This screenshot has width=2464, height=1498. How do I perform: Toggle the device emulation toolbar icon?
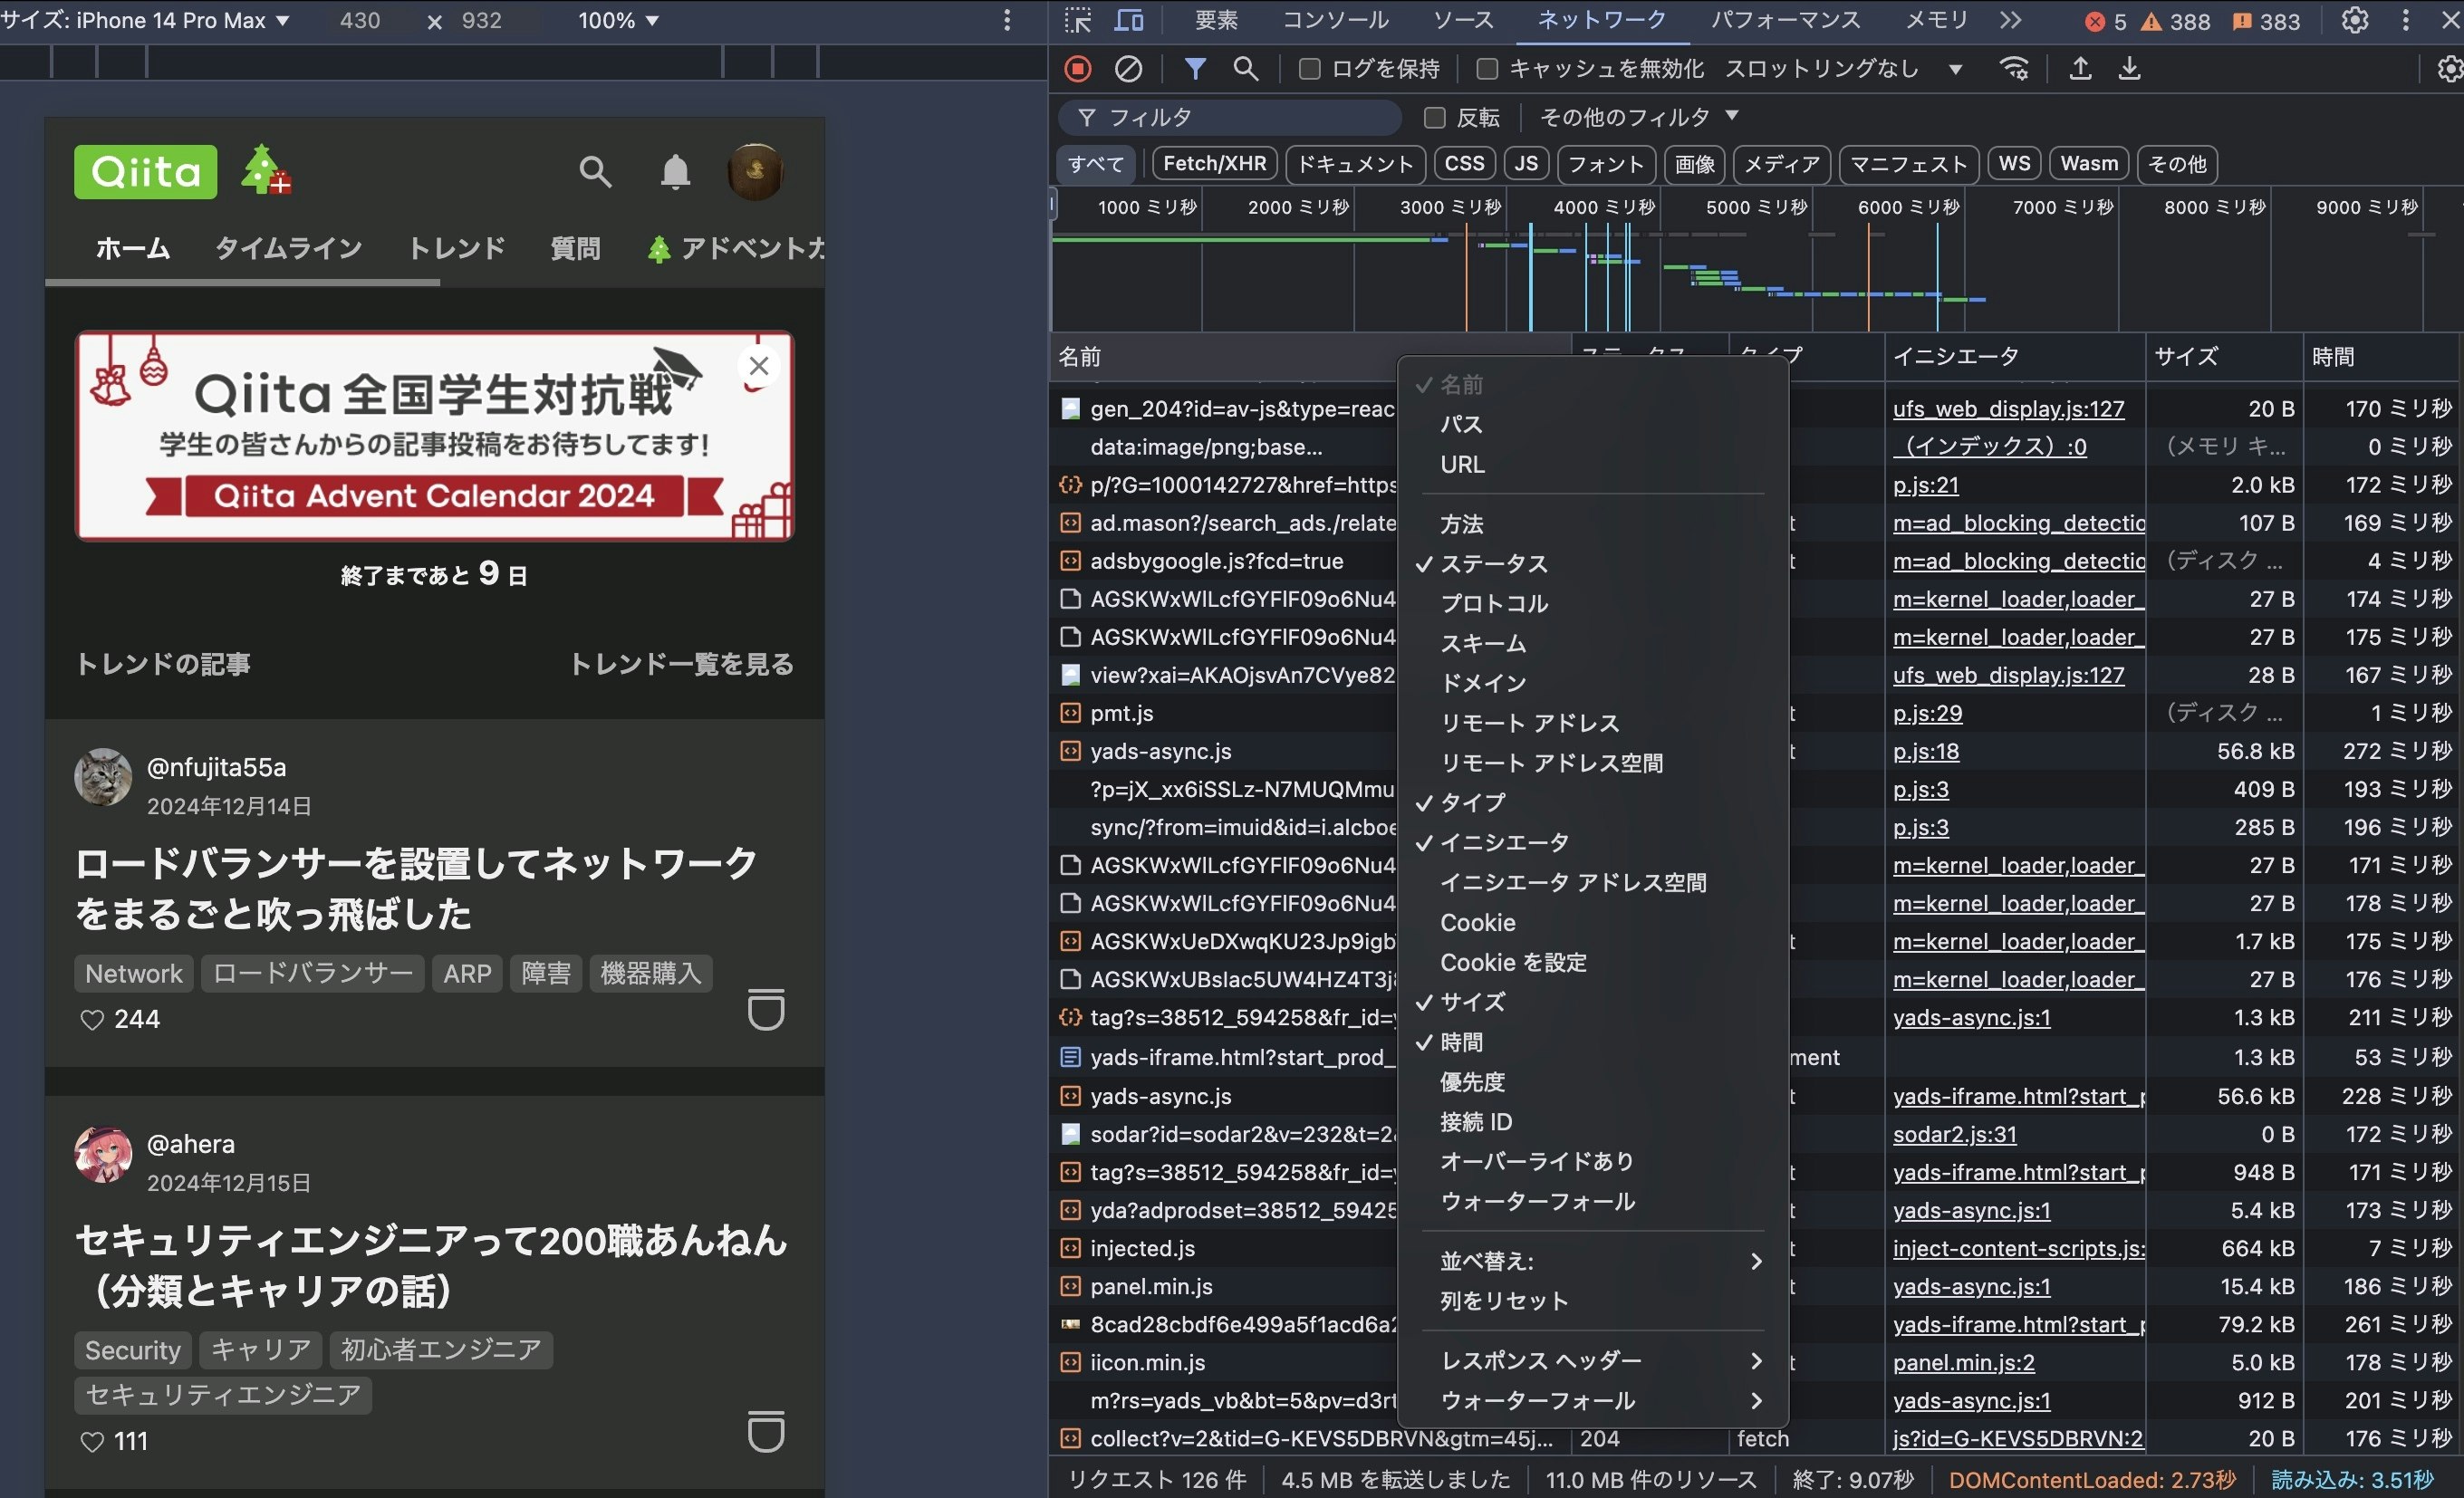point(1129,20)
